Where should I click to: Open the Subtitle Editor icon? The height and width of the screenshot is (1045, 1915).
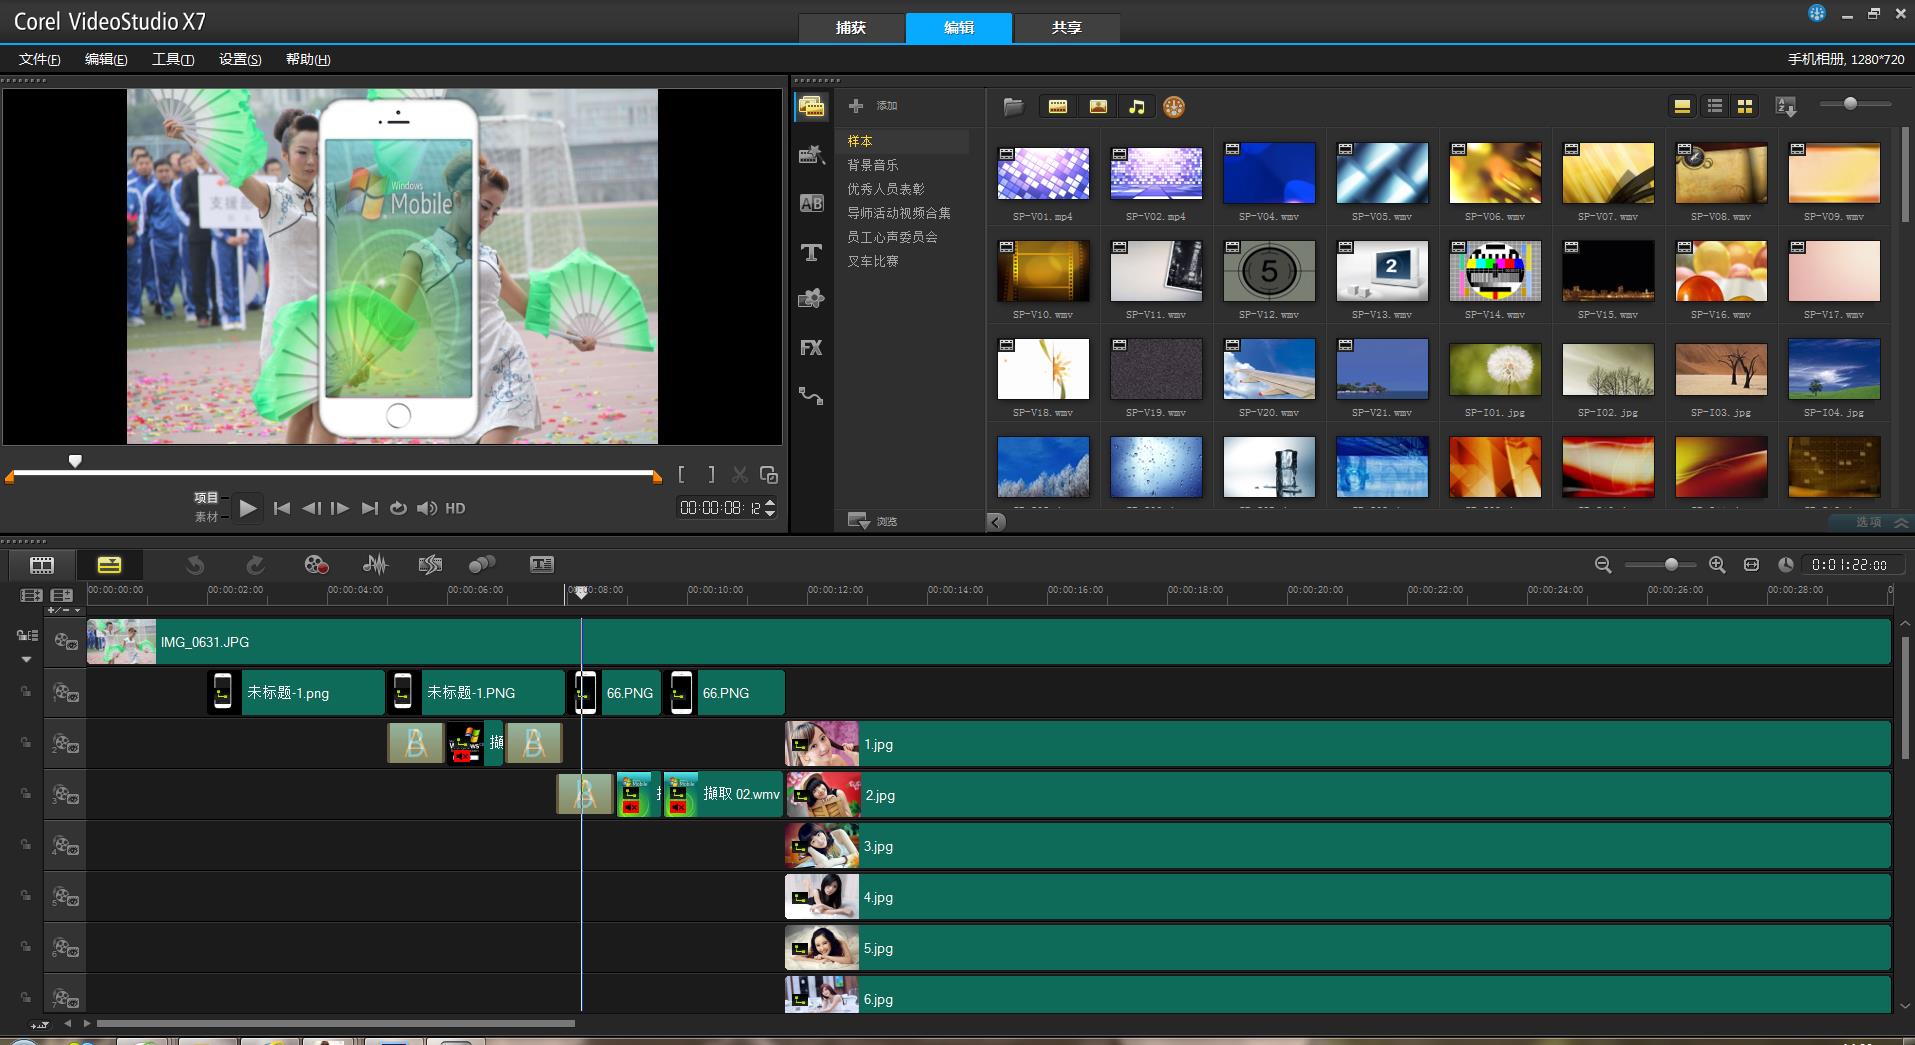[541, 565]
